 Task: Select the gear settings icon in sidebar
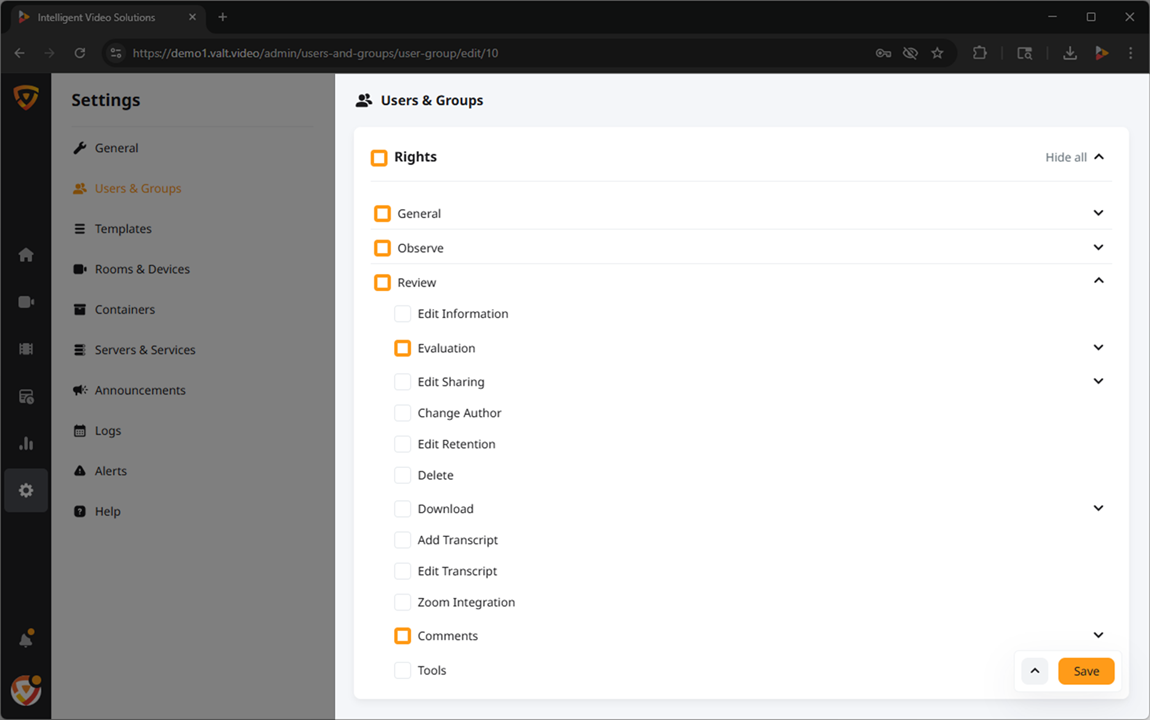[x=26, y=491]
